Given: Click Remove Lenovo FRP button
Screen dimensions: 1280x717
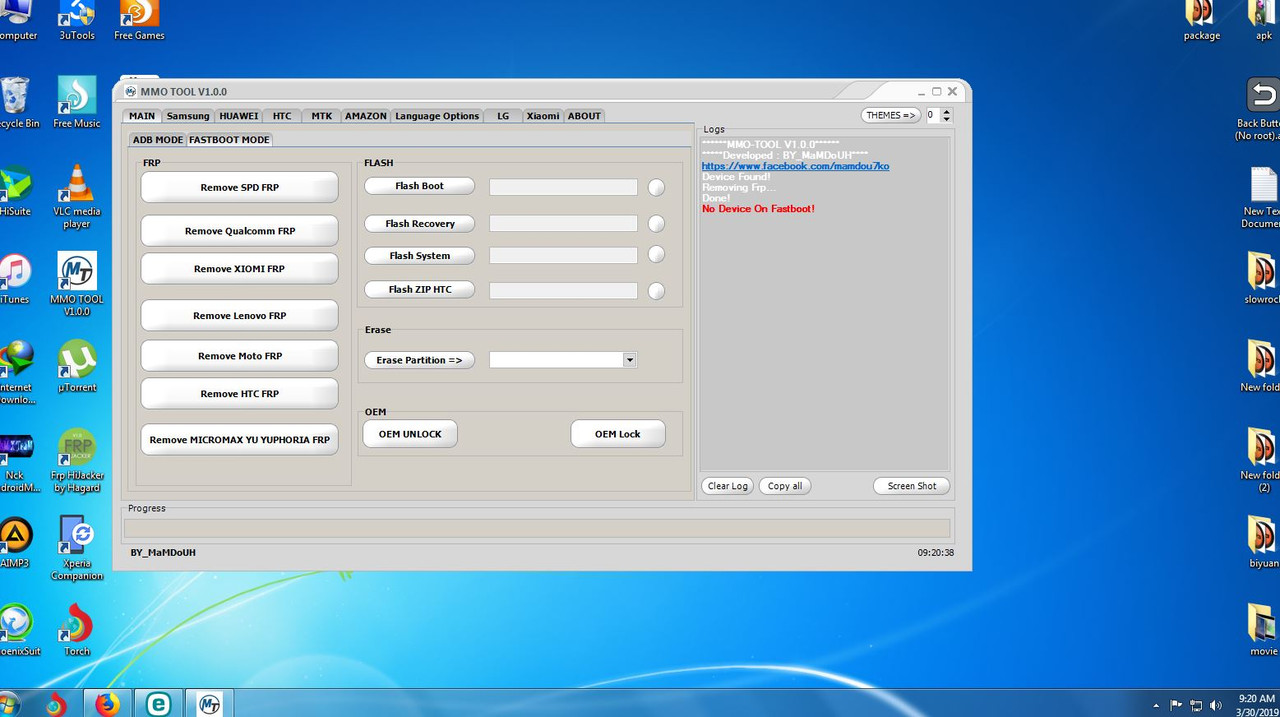Looking at the screenshot, I should 240,315.
